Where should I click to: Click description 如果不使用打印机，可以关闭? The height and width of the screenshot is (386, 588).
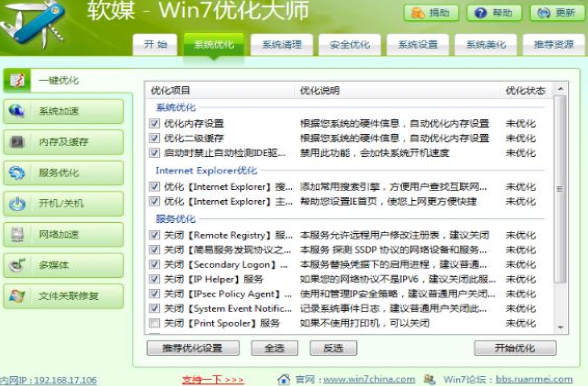click(x=364, y=323)
